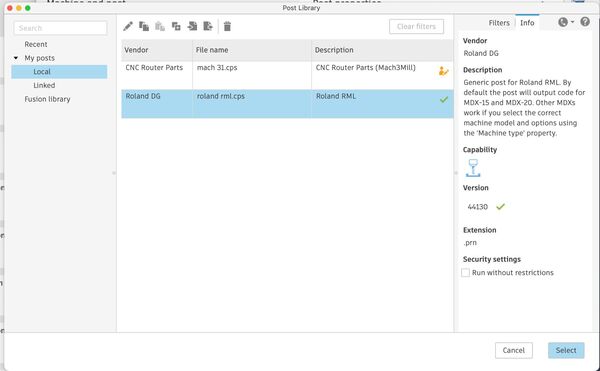This screenshot has width=600, height=371.
Task: Open the help question mark icon
Action: click(x=585, y=22)
